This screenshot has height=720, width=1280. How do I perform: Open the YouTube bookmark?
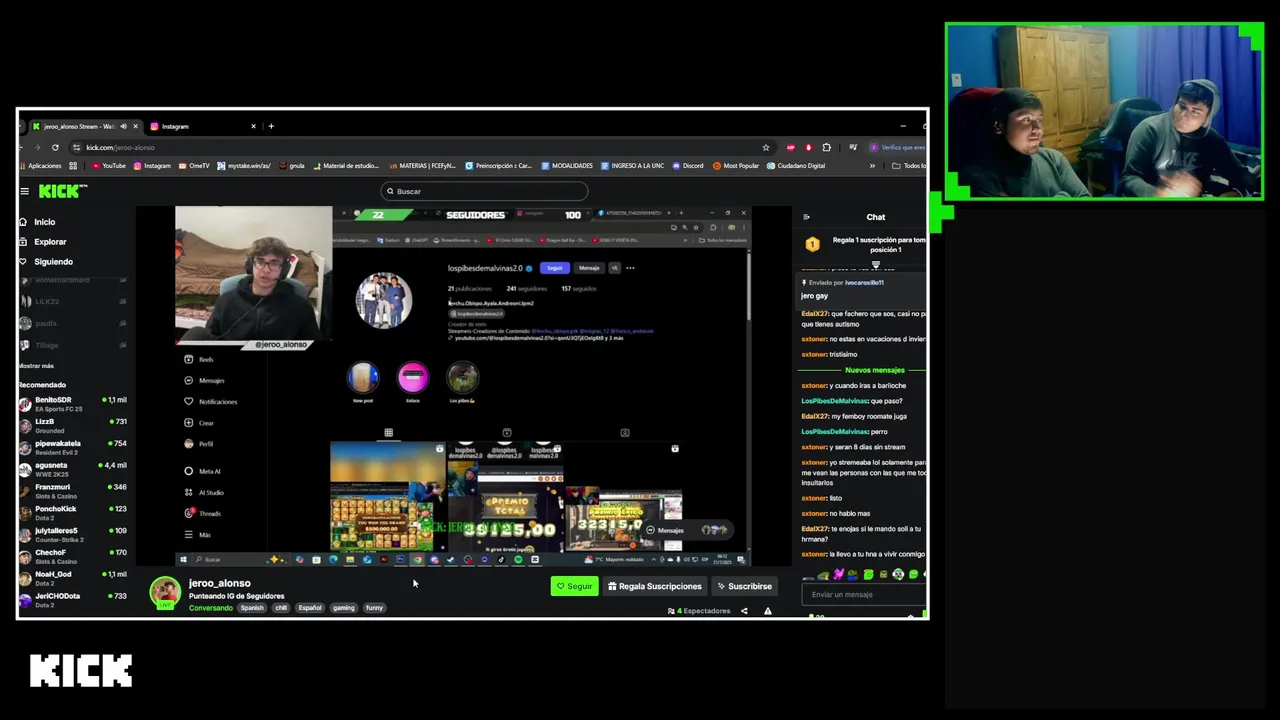[x=109, y=166]
